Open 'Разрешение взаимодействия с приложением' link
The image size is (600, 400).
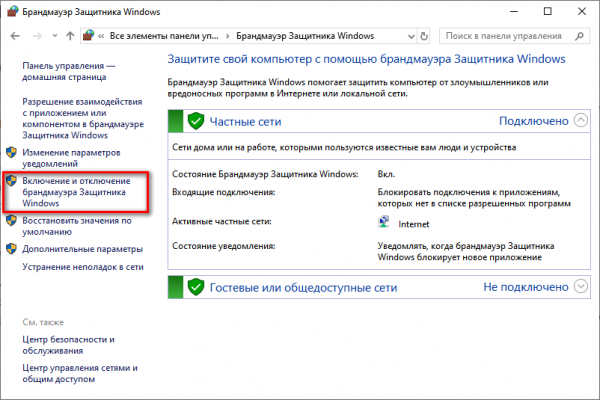pos(83,118)
